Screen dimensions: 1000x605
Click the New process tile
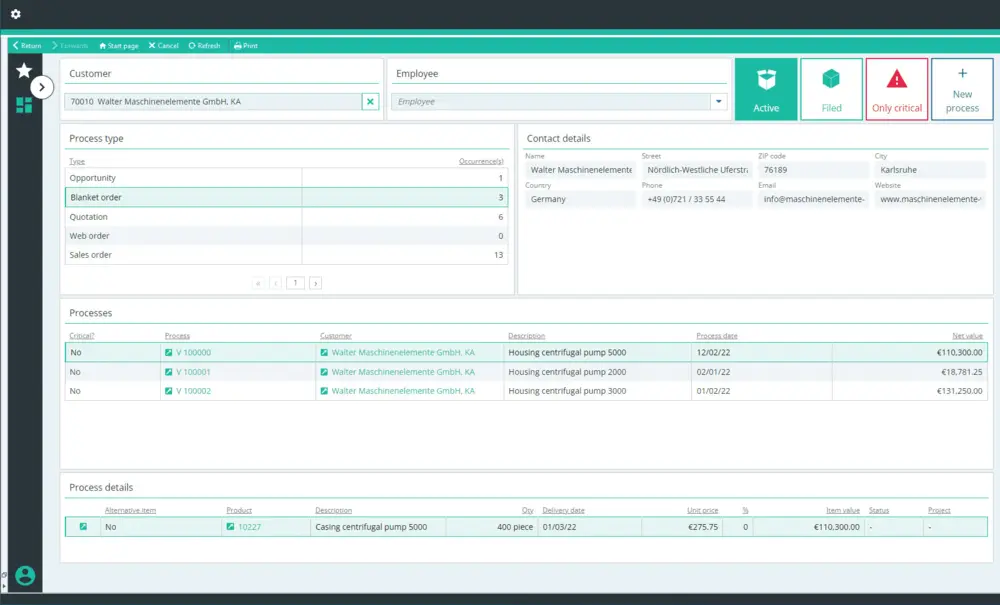tap(962, 89)
